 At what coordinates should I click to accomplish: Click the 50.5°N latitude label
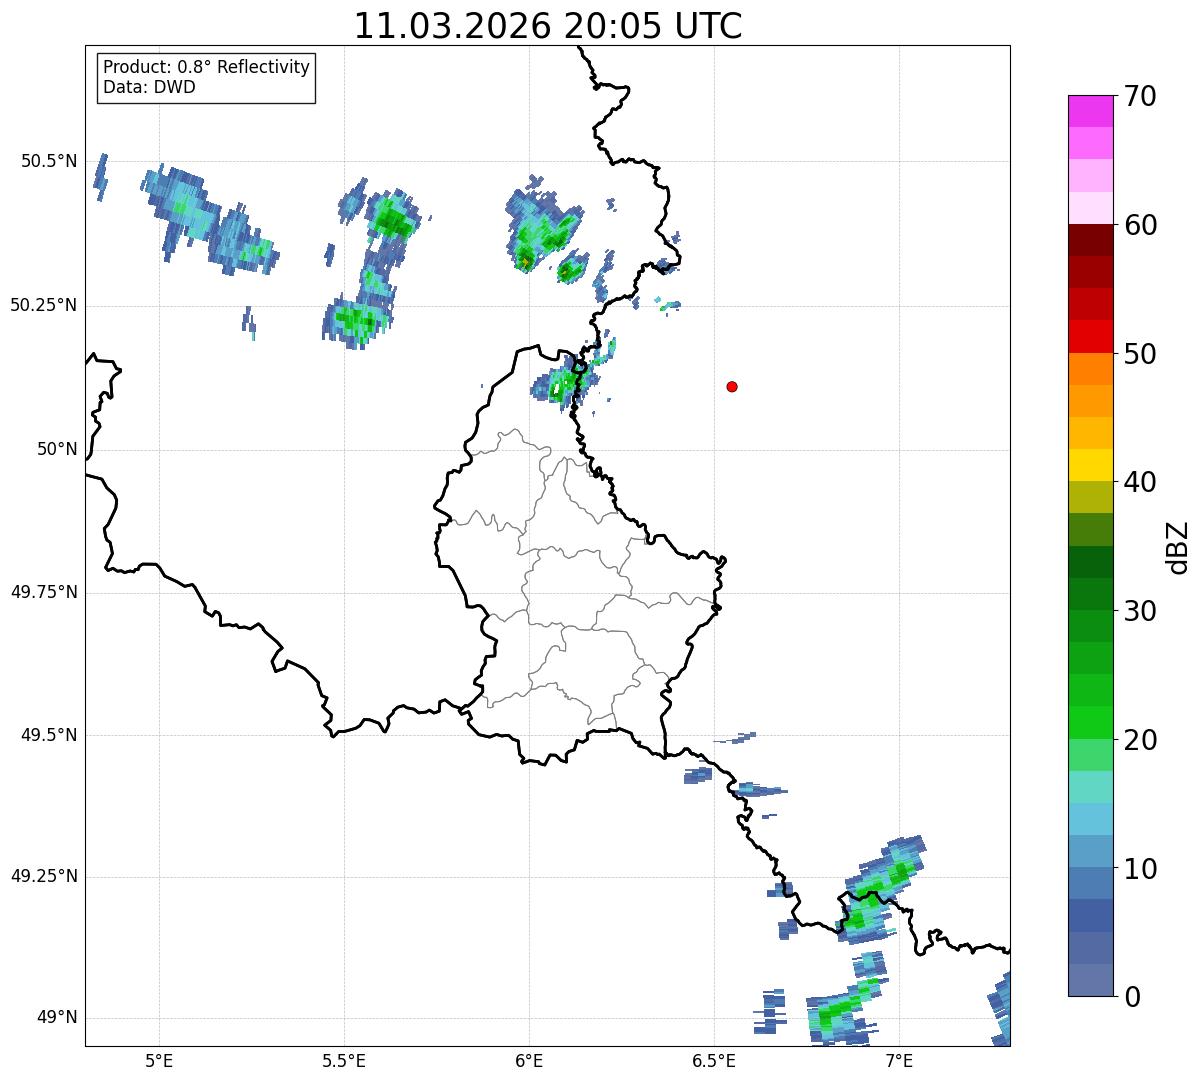tap(49, 161)
